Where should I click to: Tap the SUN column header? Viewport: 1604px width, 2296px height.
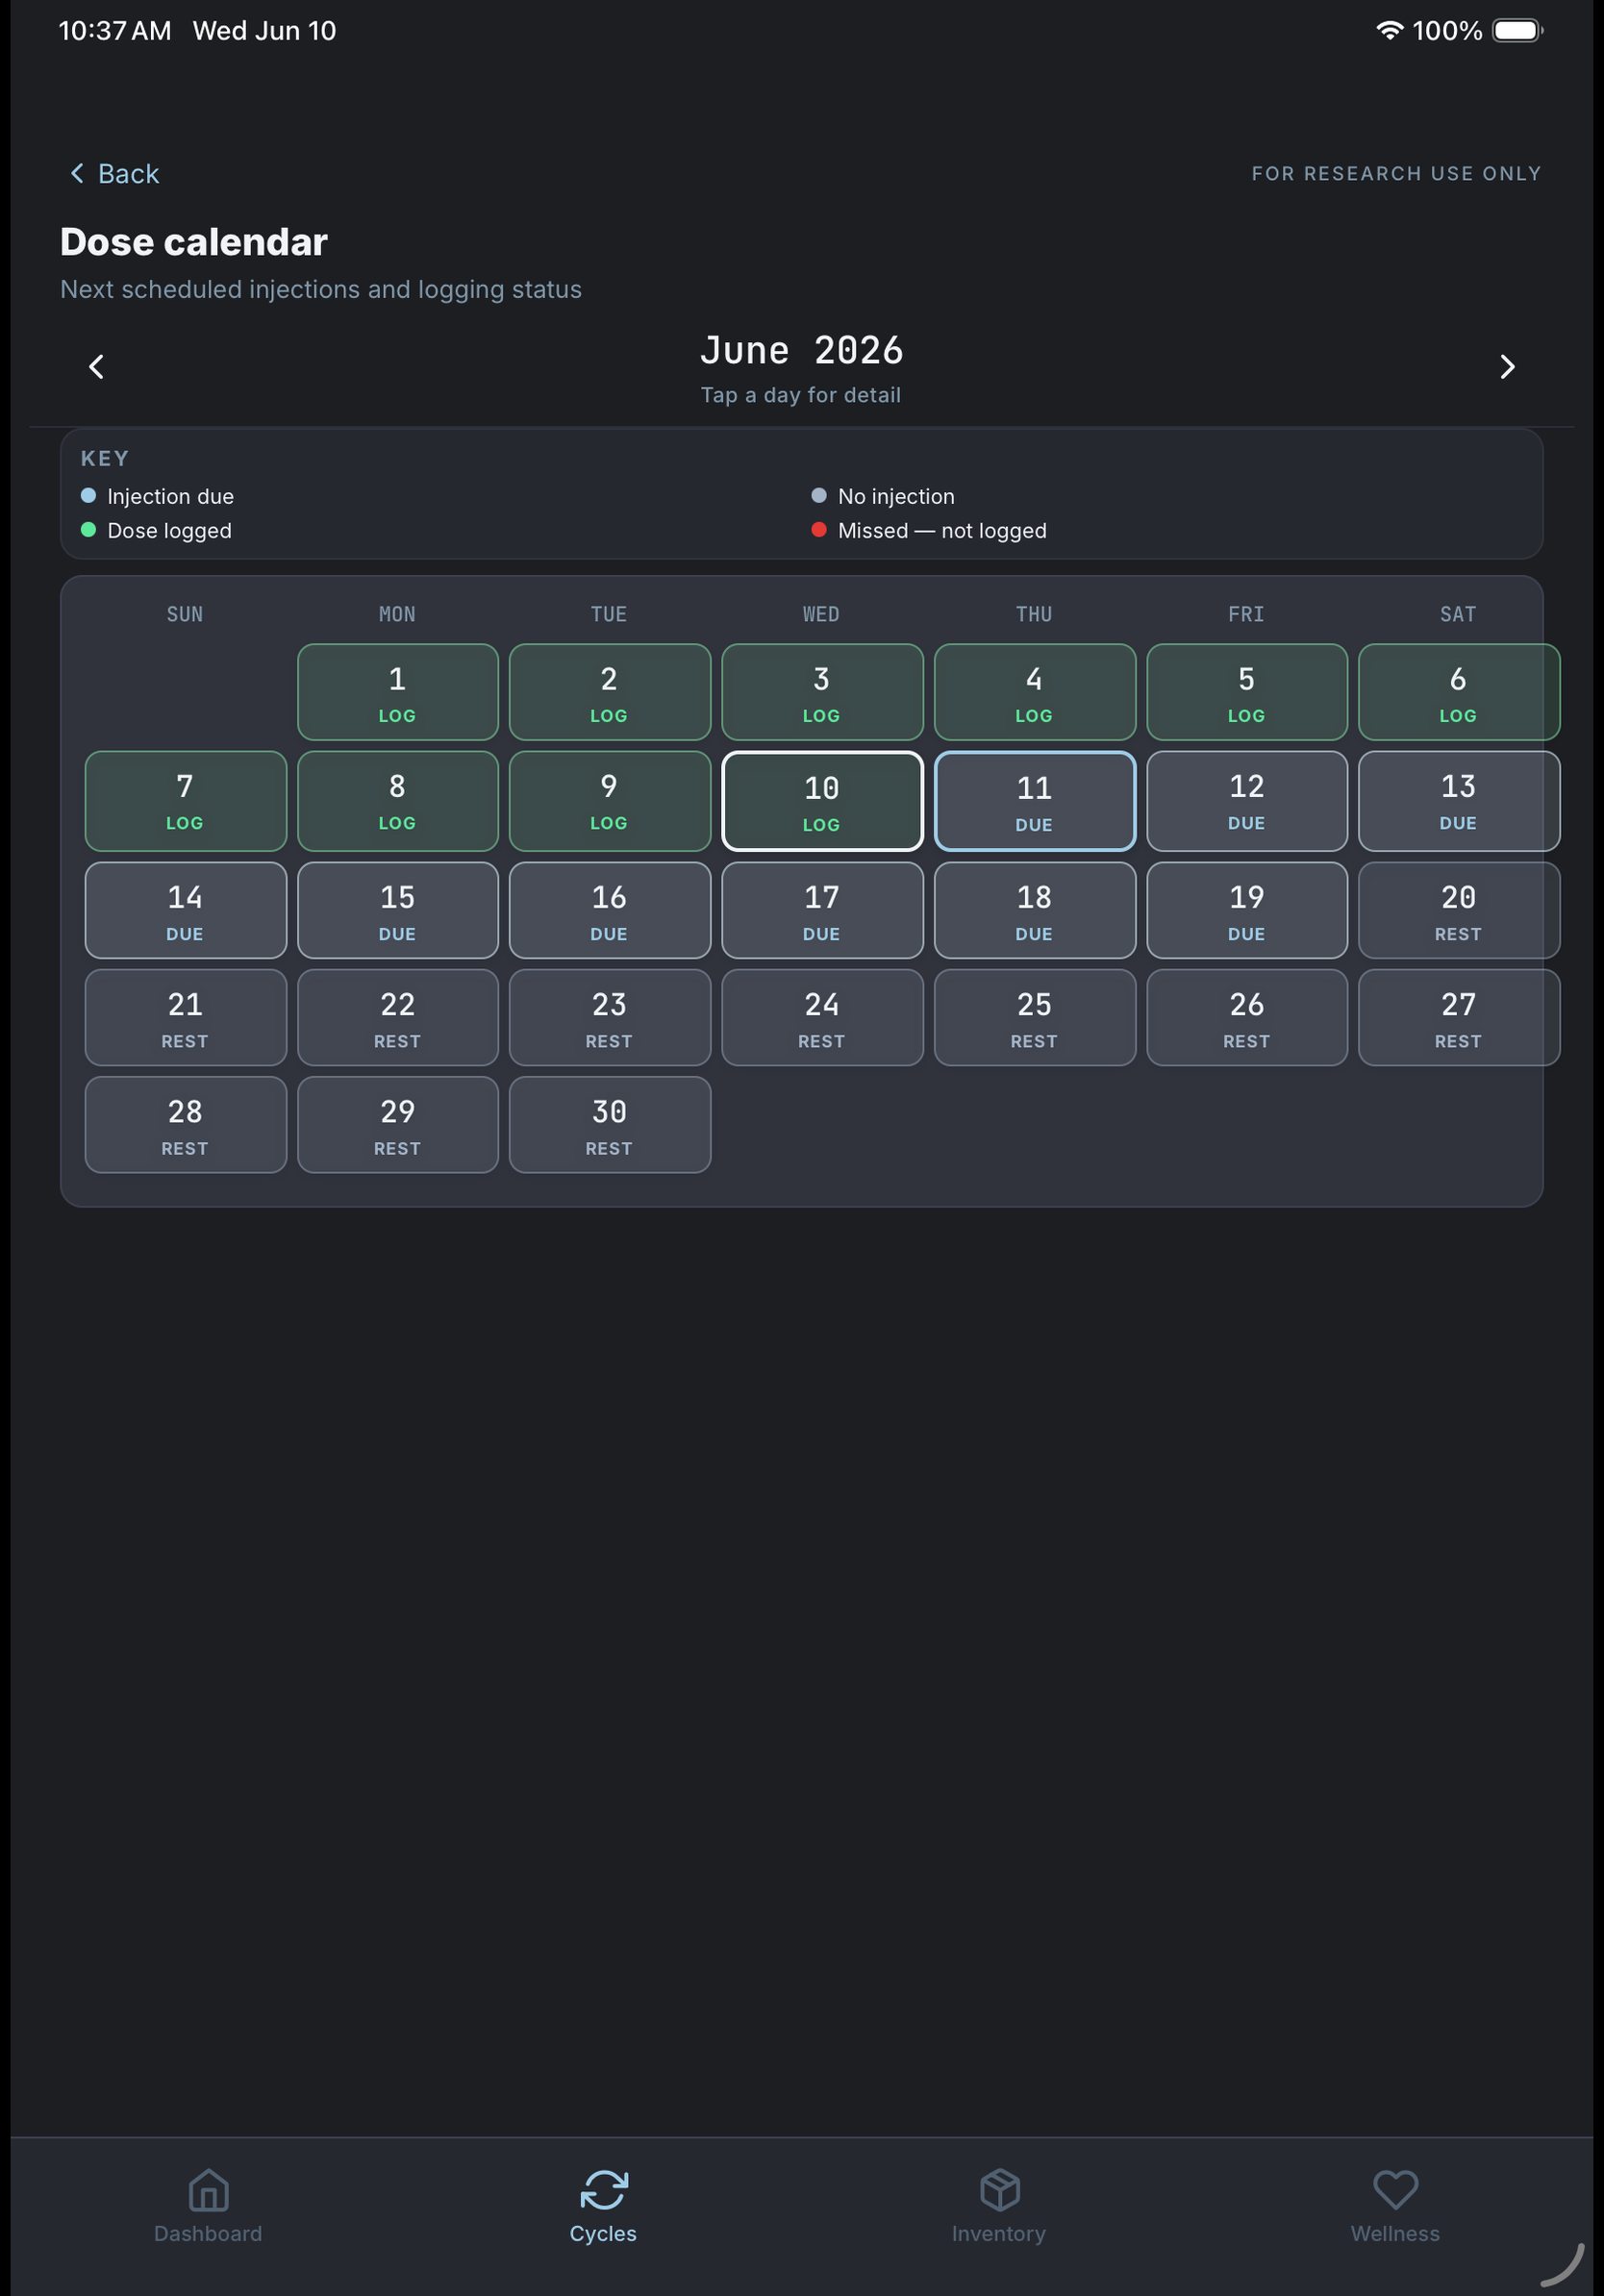point(185,614)
